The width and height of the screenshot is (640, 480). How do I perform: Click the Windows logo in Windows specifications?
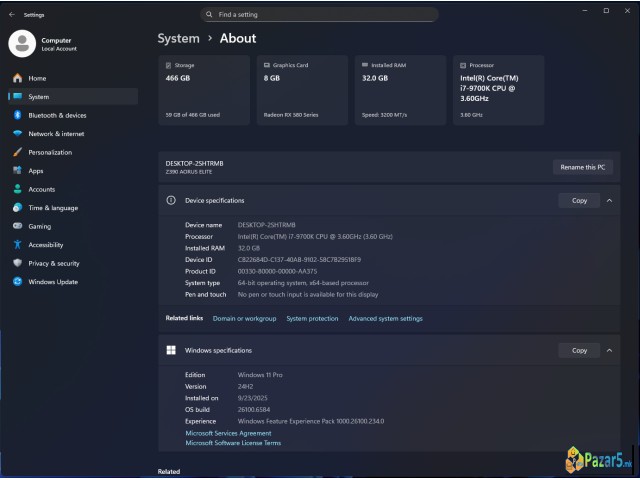coord(171,350)
